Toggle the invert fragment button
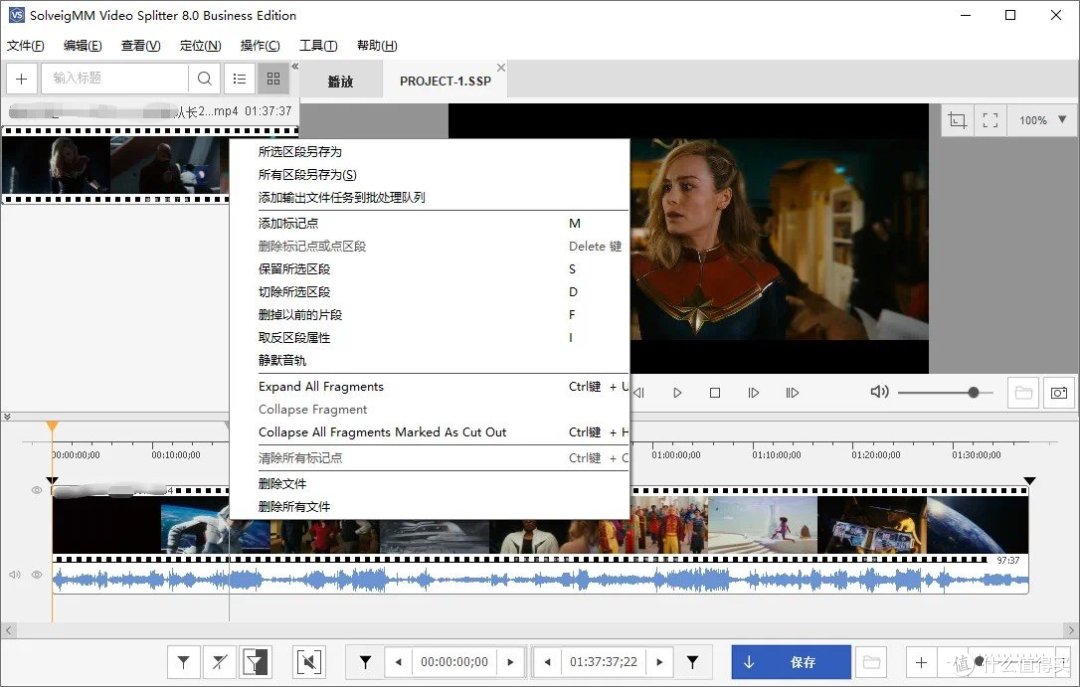 (x=256, y=662)
